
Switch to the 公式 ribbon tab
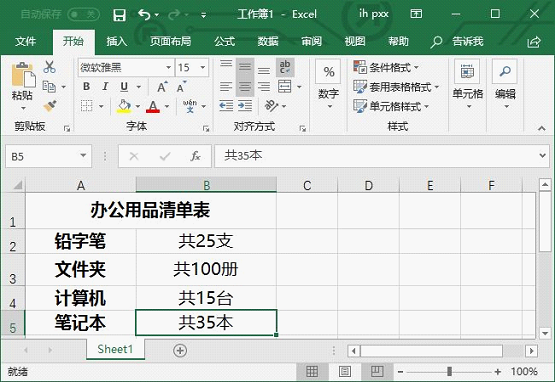[224, 41]
